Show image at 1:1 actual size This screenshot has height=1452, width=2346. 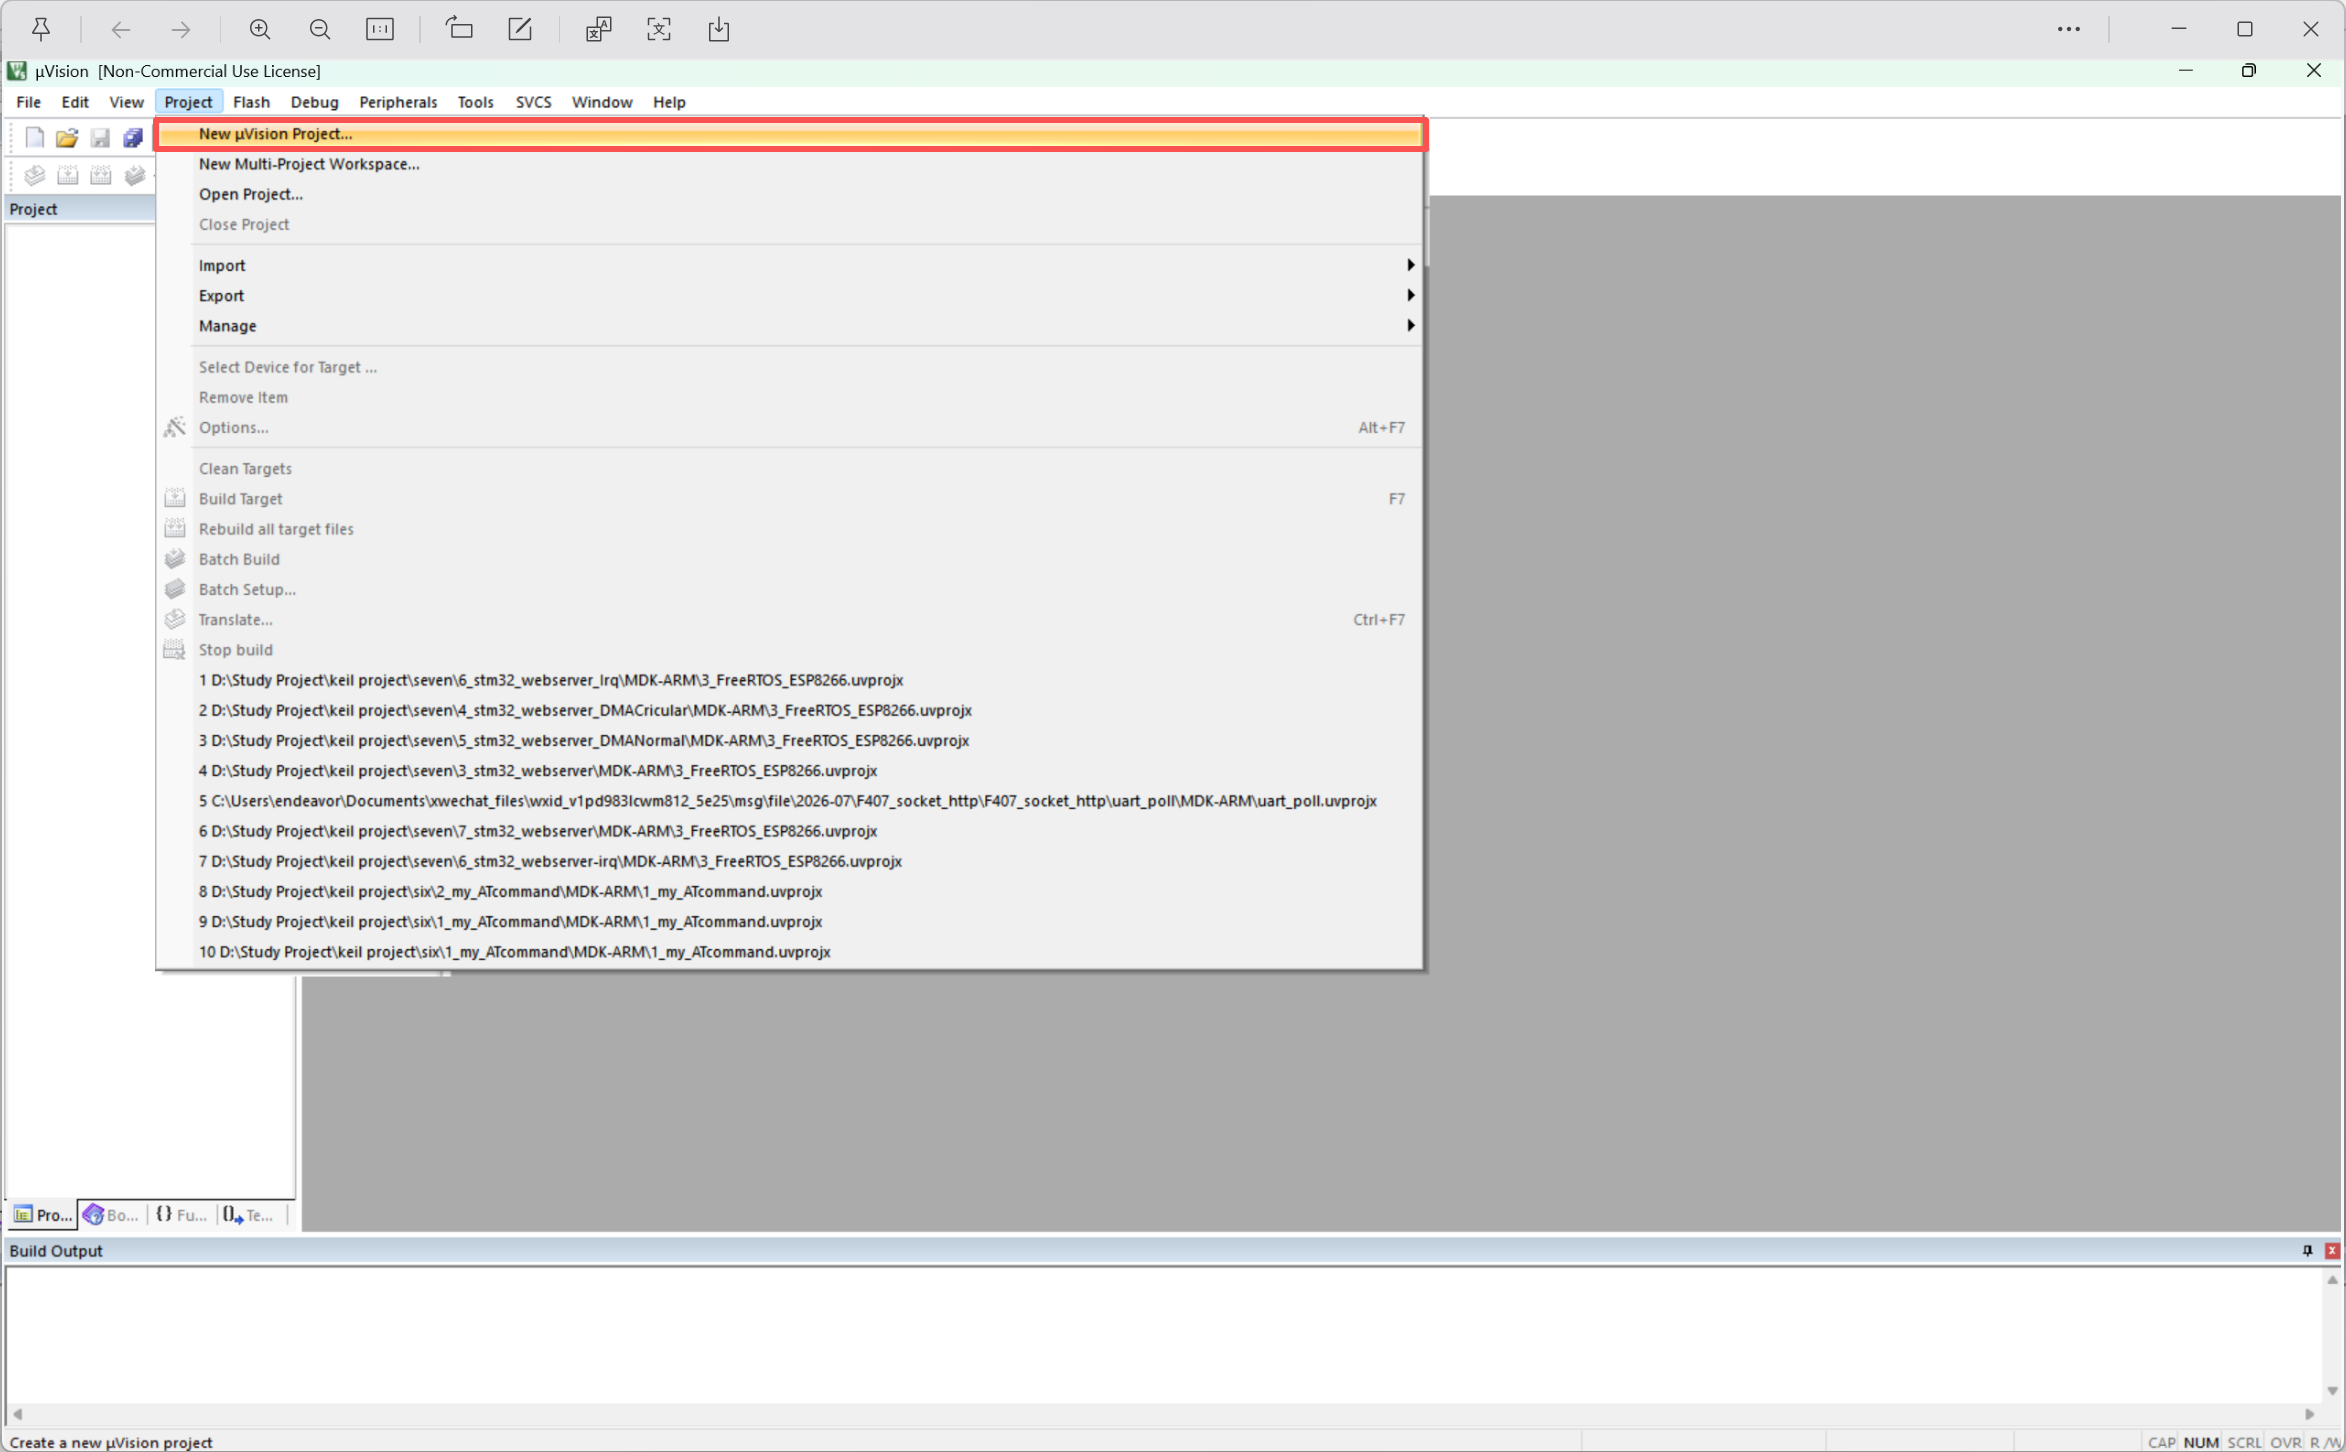tap(380, 29)
